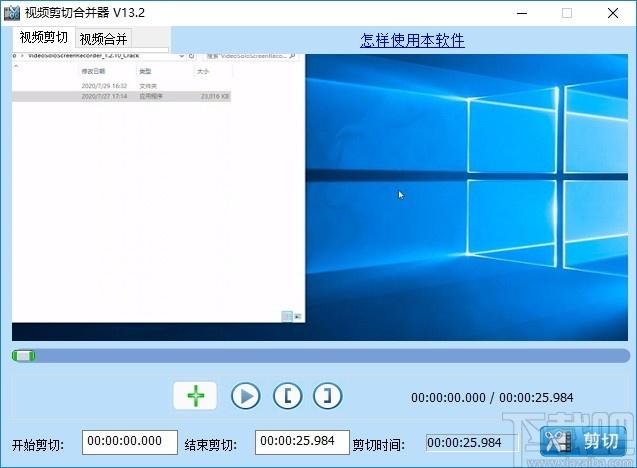Click the 开始剪切 label
Screen dimensions: 637x468
38,445
